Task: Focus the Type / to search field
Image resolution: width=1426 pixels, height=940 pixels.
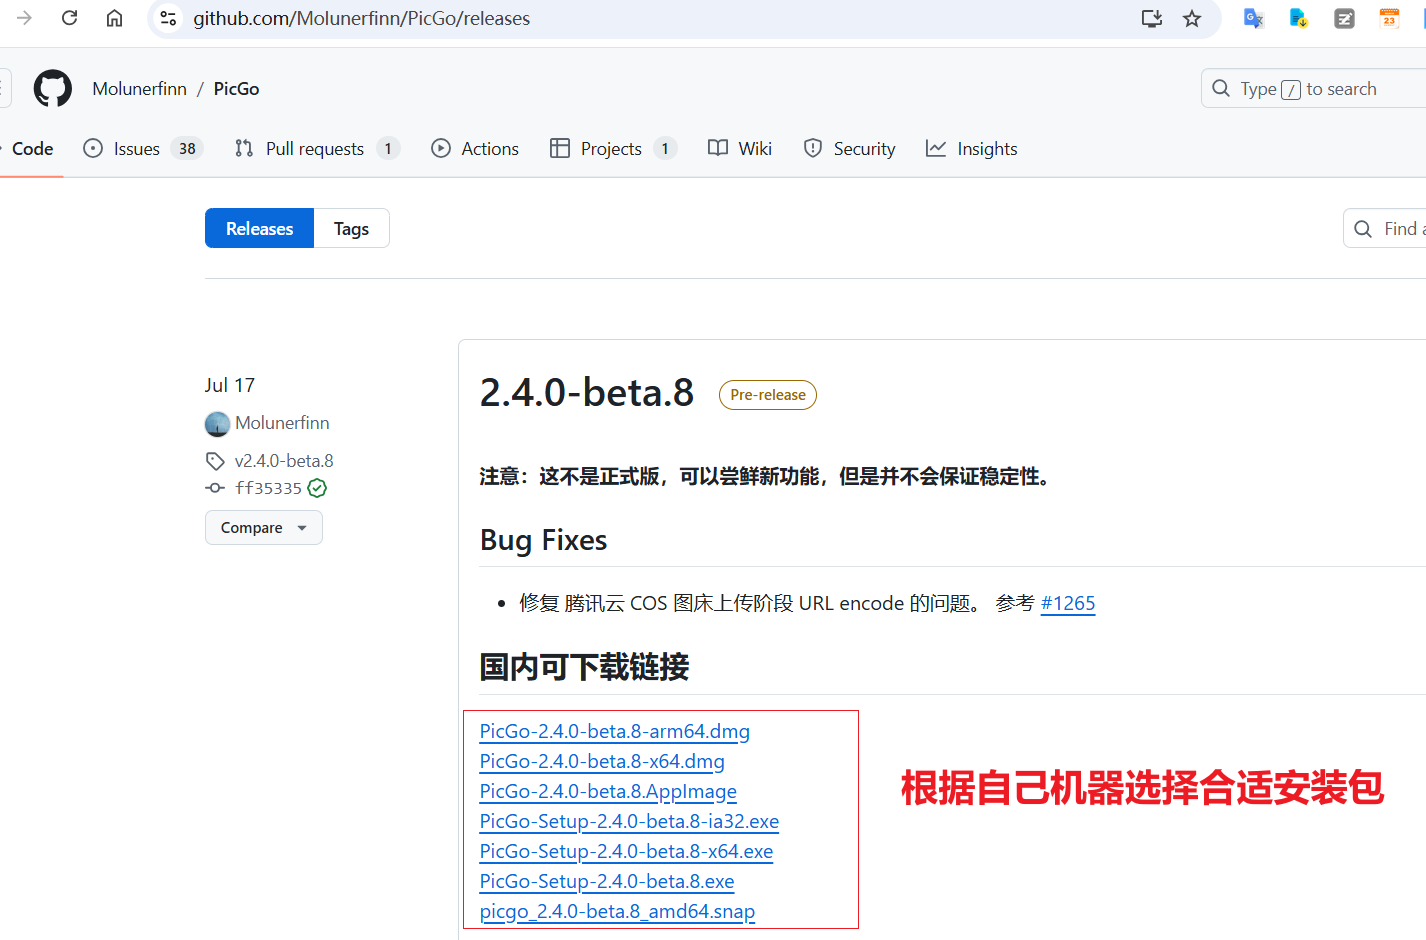Action: pos(1313,88)
